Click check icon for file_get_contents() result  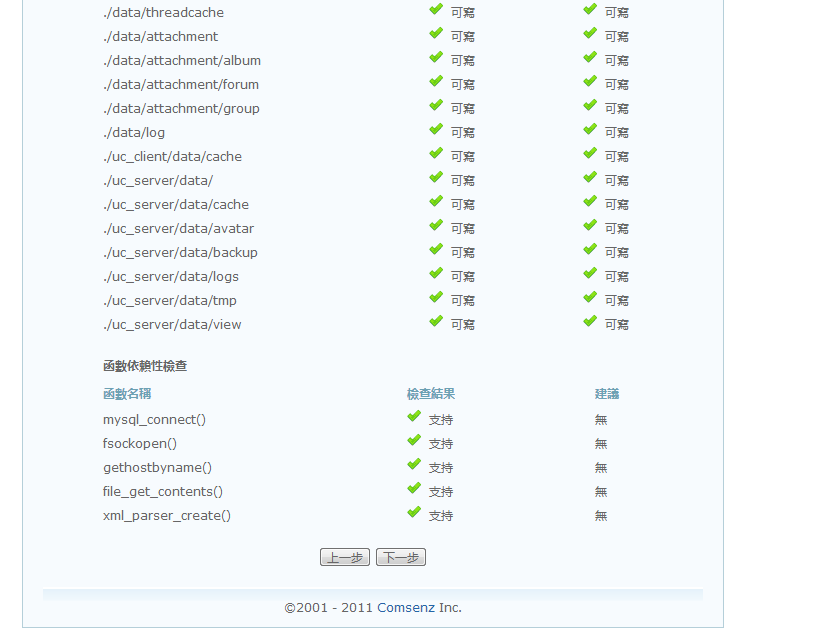pyautogui.click(x=414, y=488)
